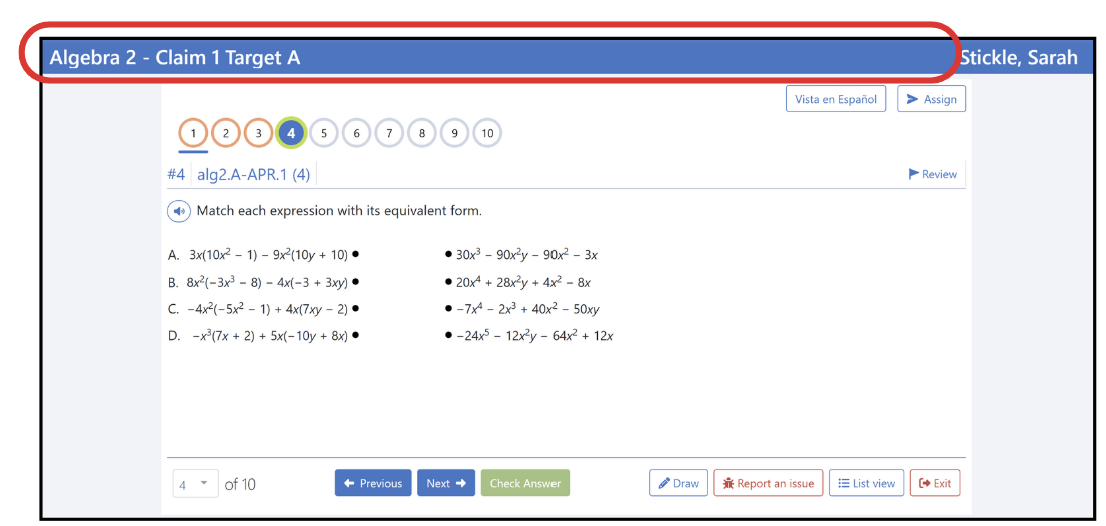The height and width of the screenshot is (526, 1106).
Task: Report an issue using bug button
Action: (768, 483)
